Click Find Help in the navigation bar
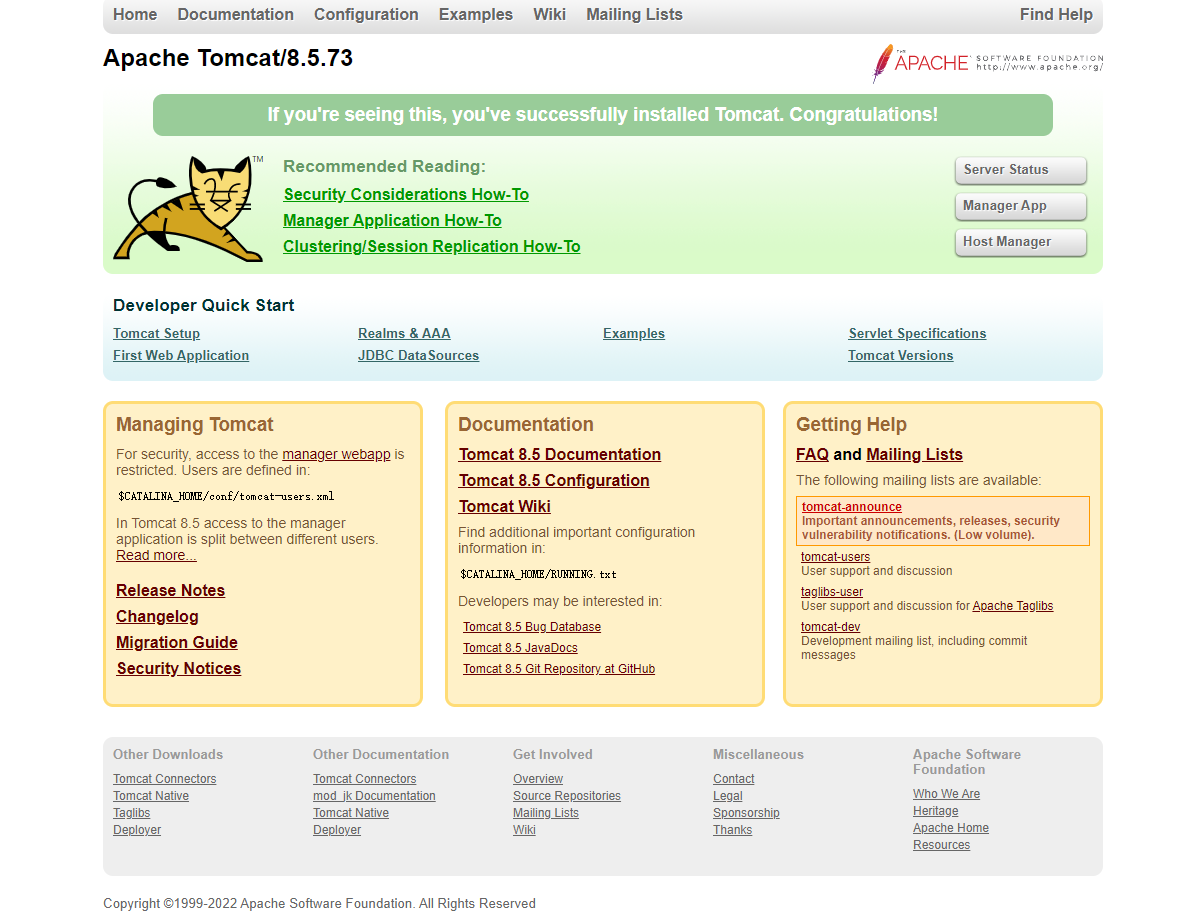Viewport: 1200px width, 919px height. 1056,14
